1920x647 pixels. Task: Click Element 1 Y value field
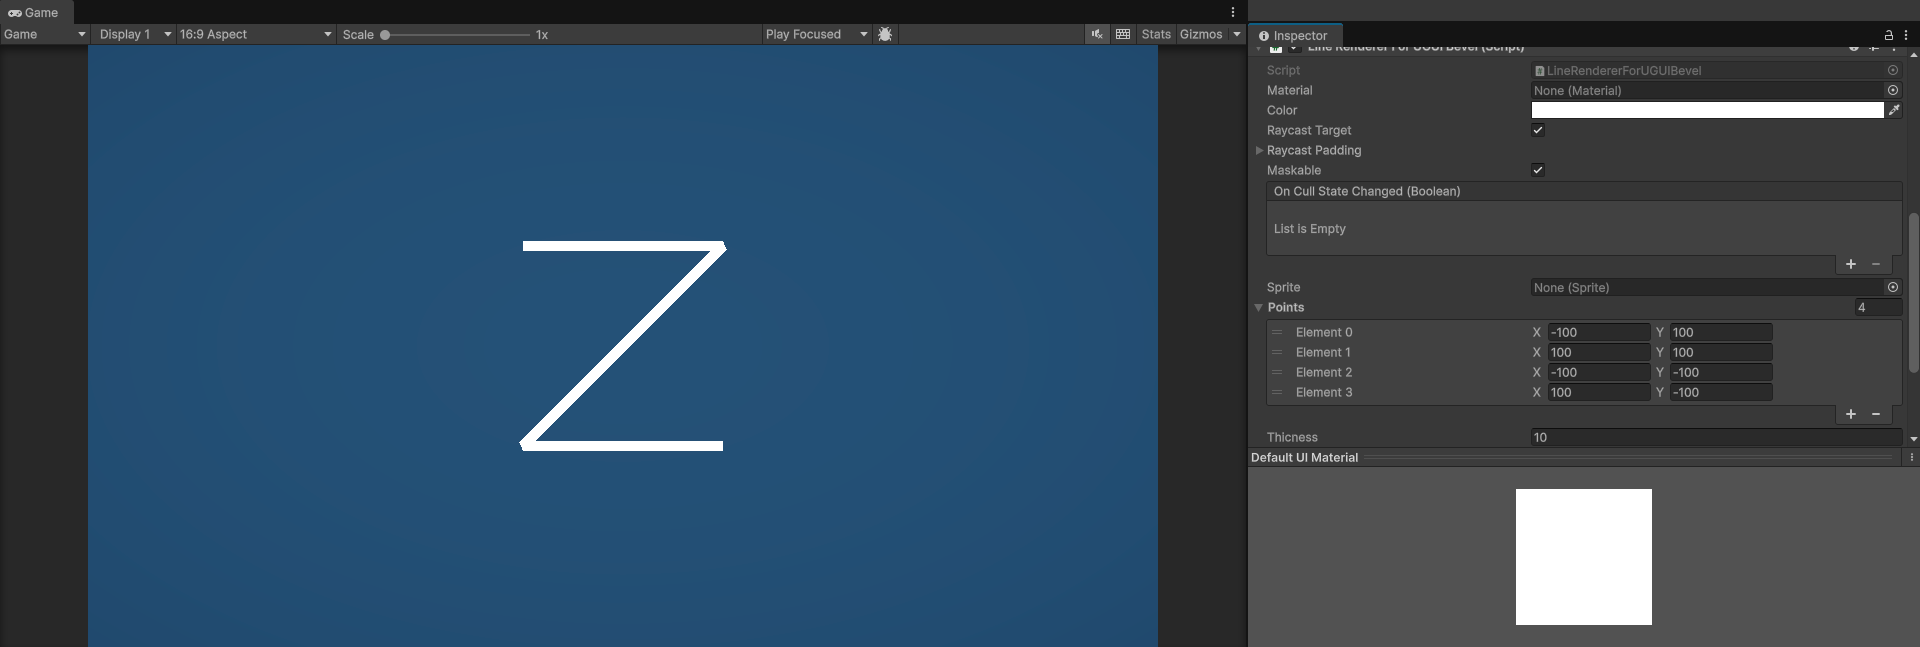(1721, 352)
